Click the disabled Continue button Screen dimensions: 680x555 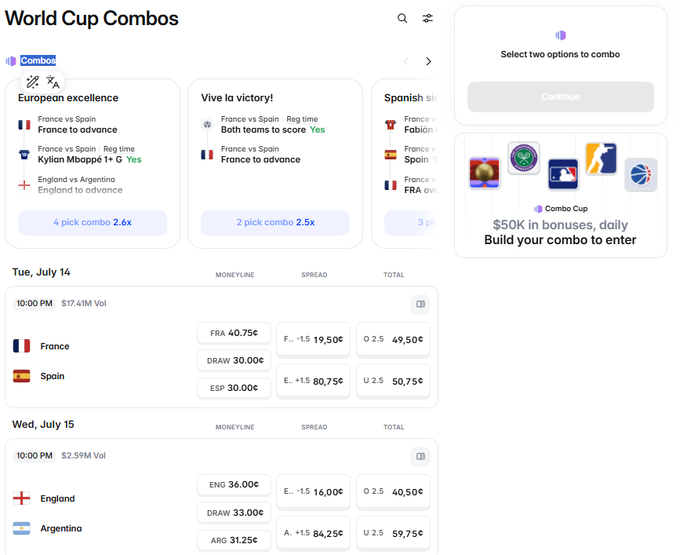click(560, 97)
